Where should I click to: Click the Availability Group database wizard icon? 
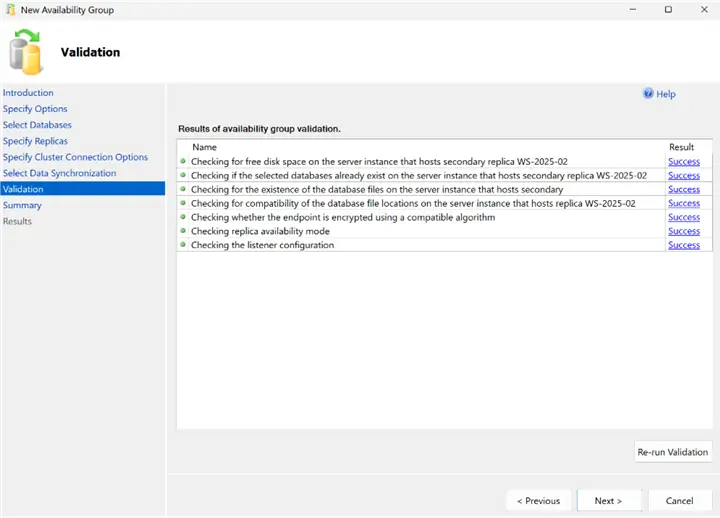coord(26,51)
